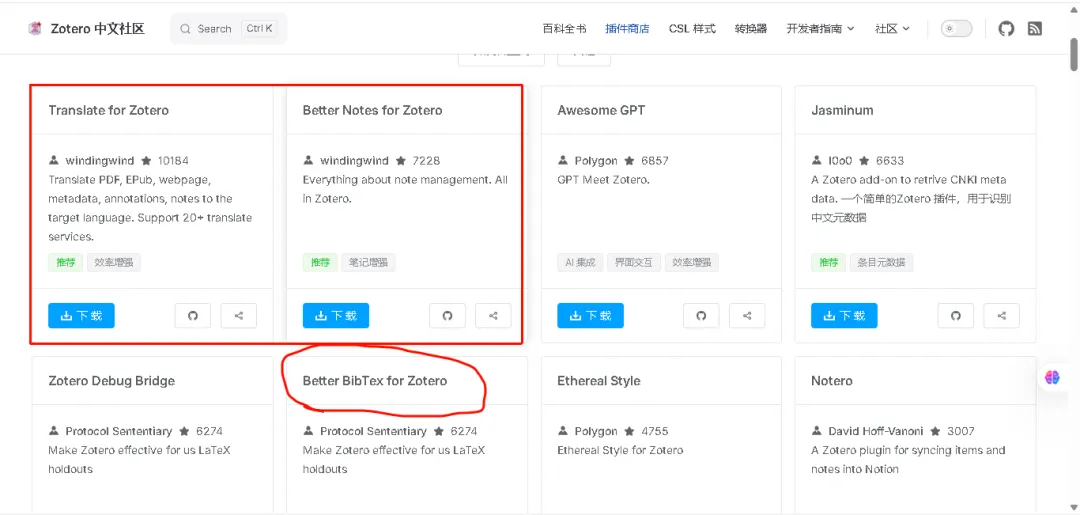
Task: Open GitHub repo of Better Notes
Action: pos(447,315)
